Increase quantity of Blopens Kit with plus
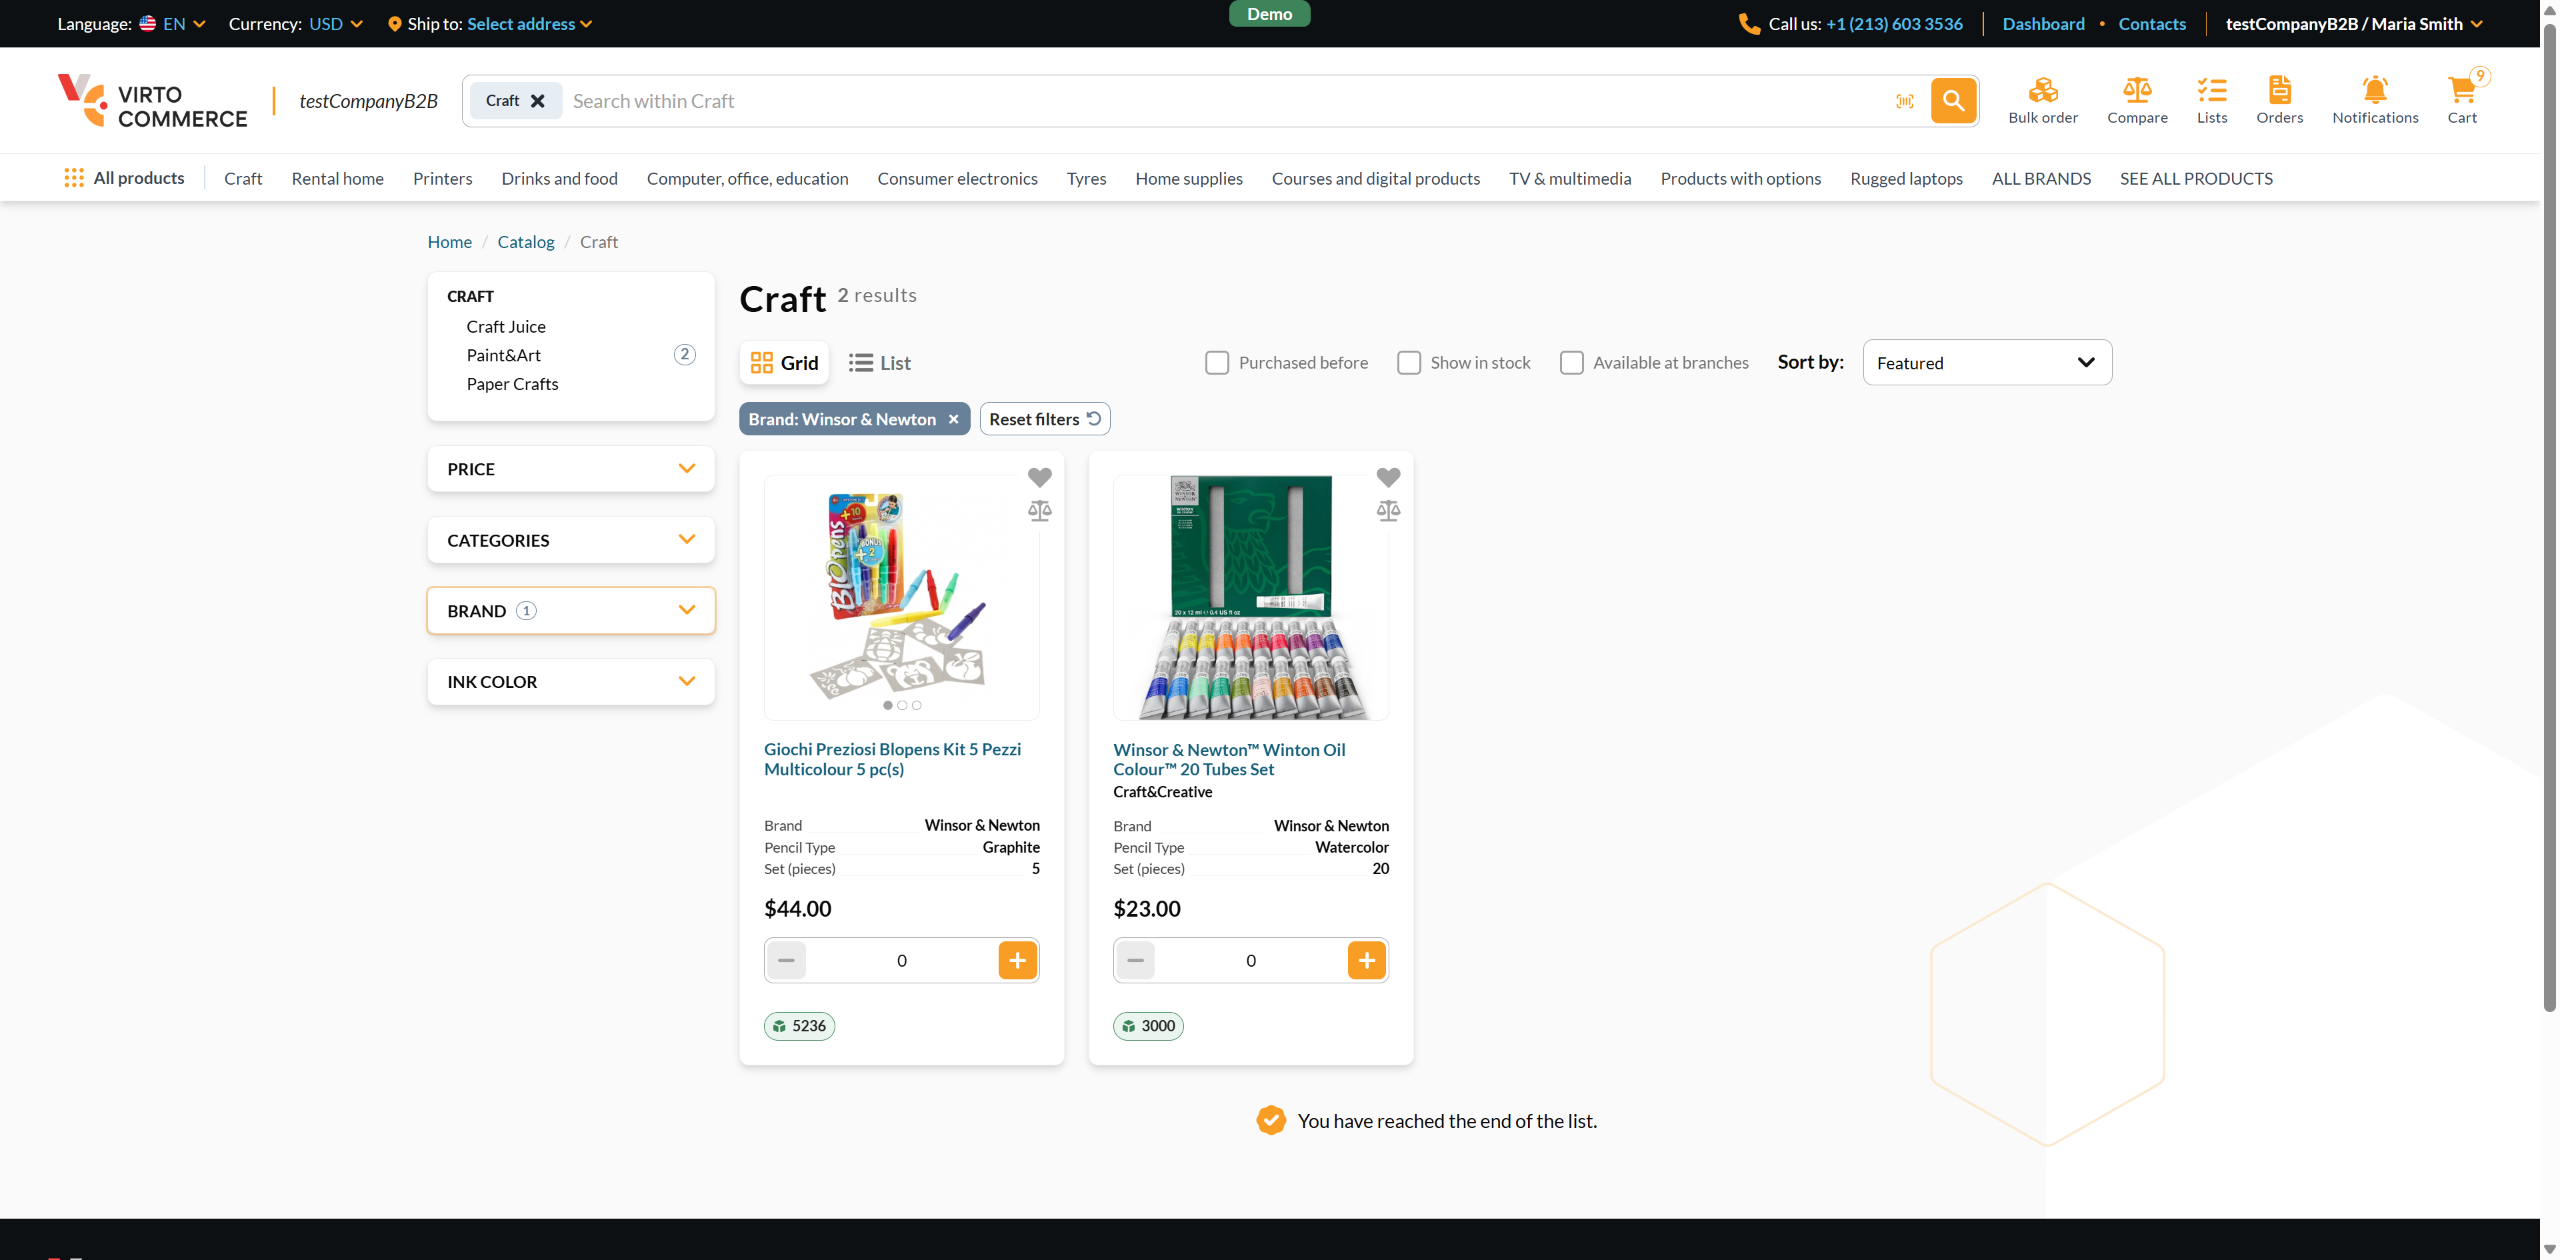The height and width of the screenshot is (1260, 2560). click(x=1017, y=961)
